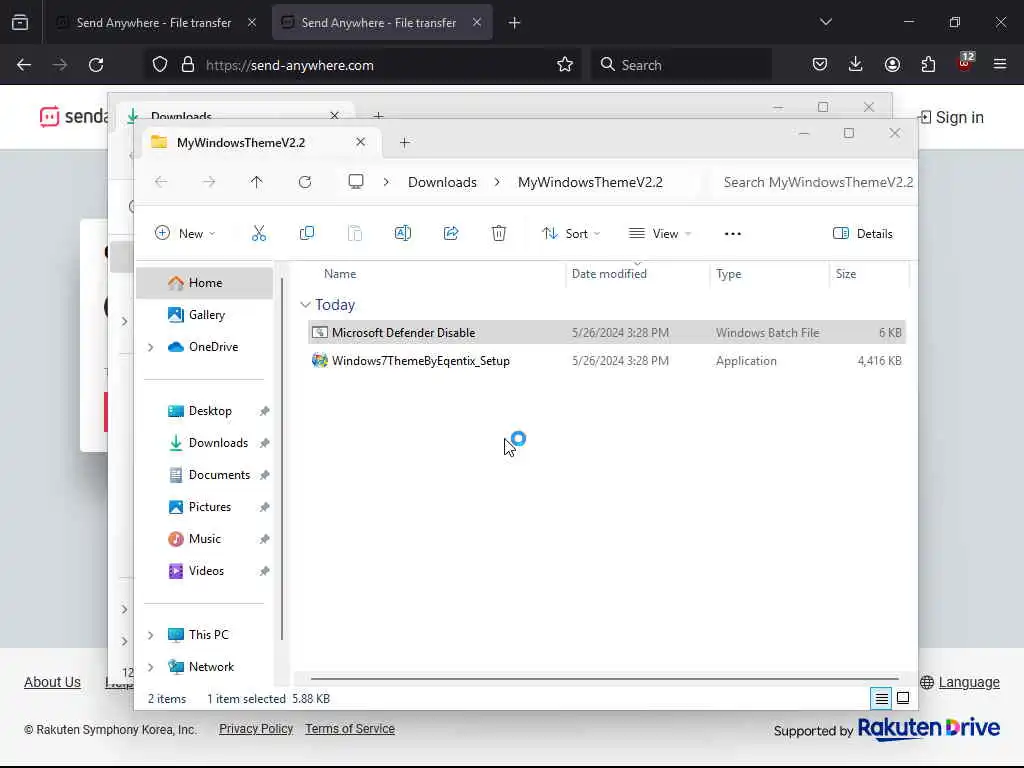Open the See more three-dots menu

(x=733, y=234)
